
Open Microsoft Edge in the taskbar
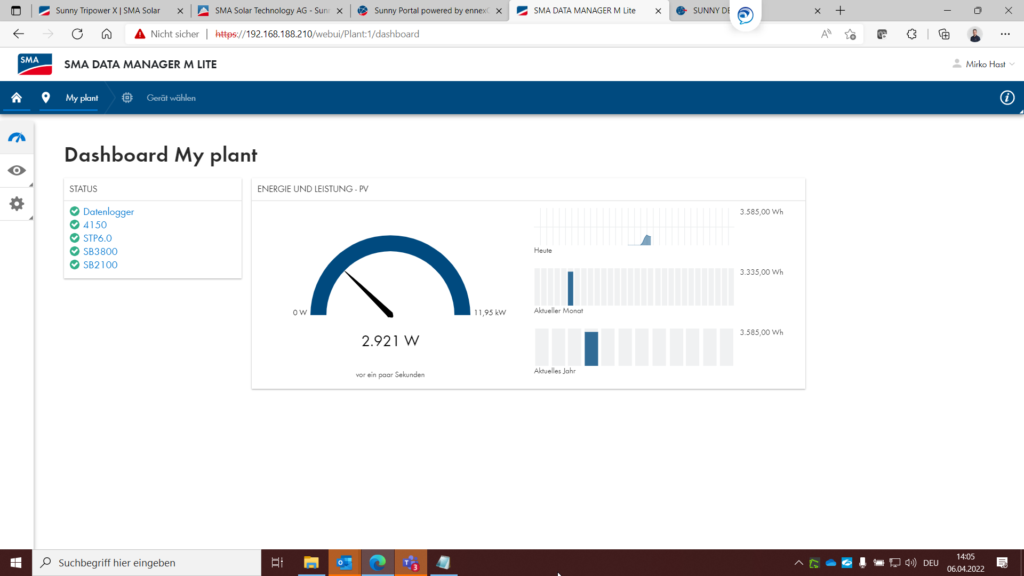[x=377, y=563]
